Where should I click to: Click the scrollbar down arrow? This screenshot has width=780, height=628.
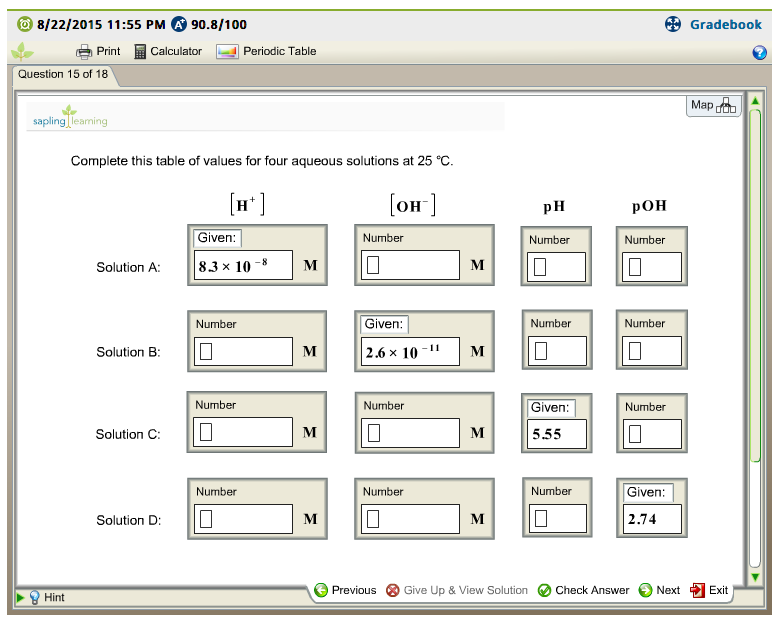(x=755, y=577)
